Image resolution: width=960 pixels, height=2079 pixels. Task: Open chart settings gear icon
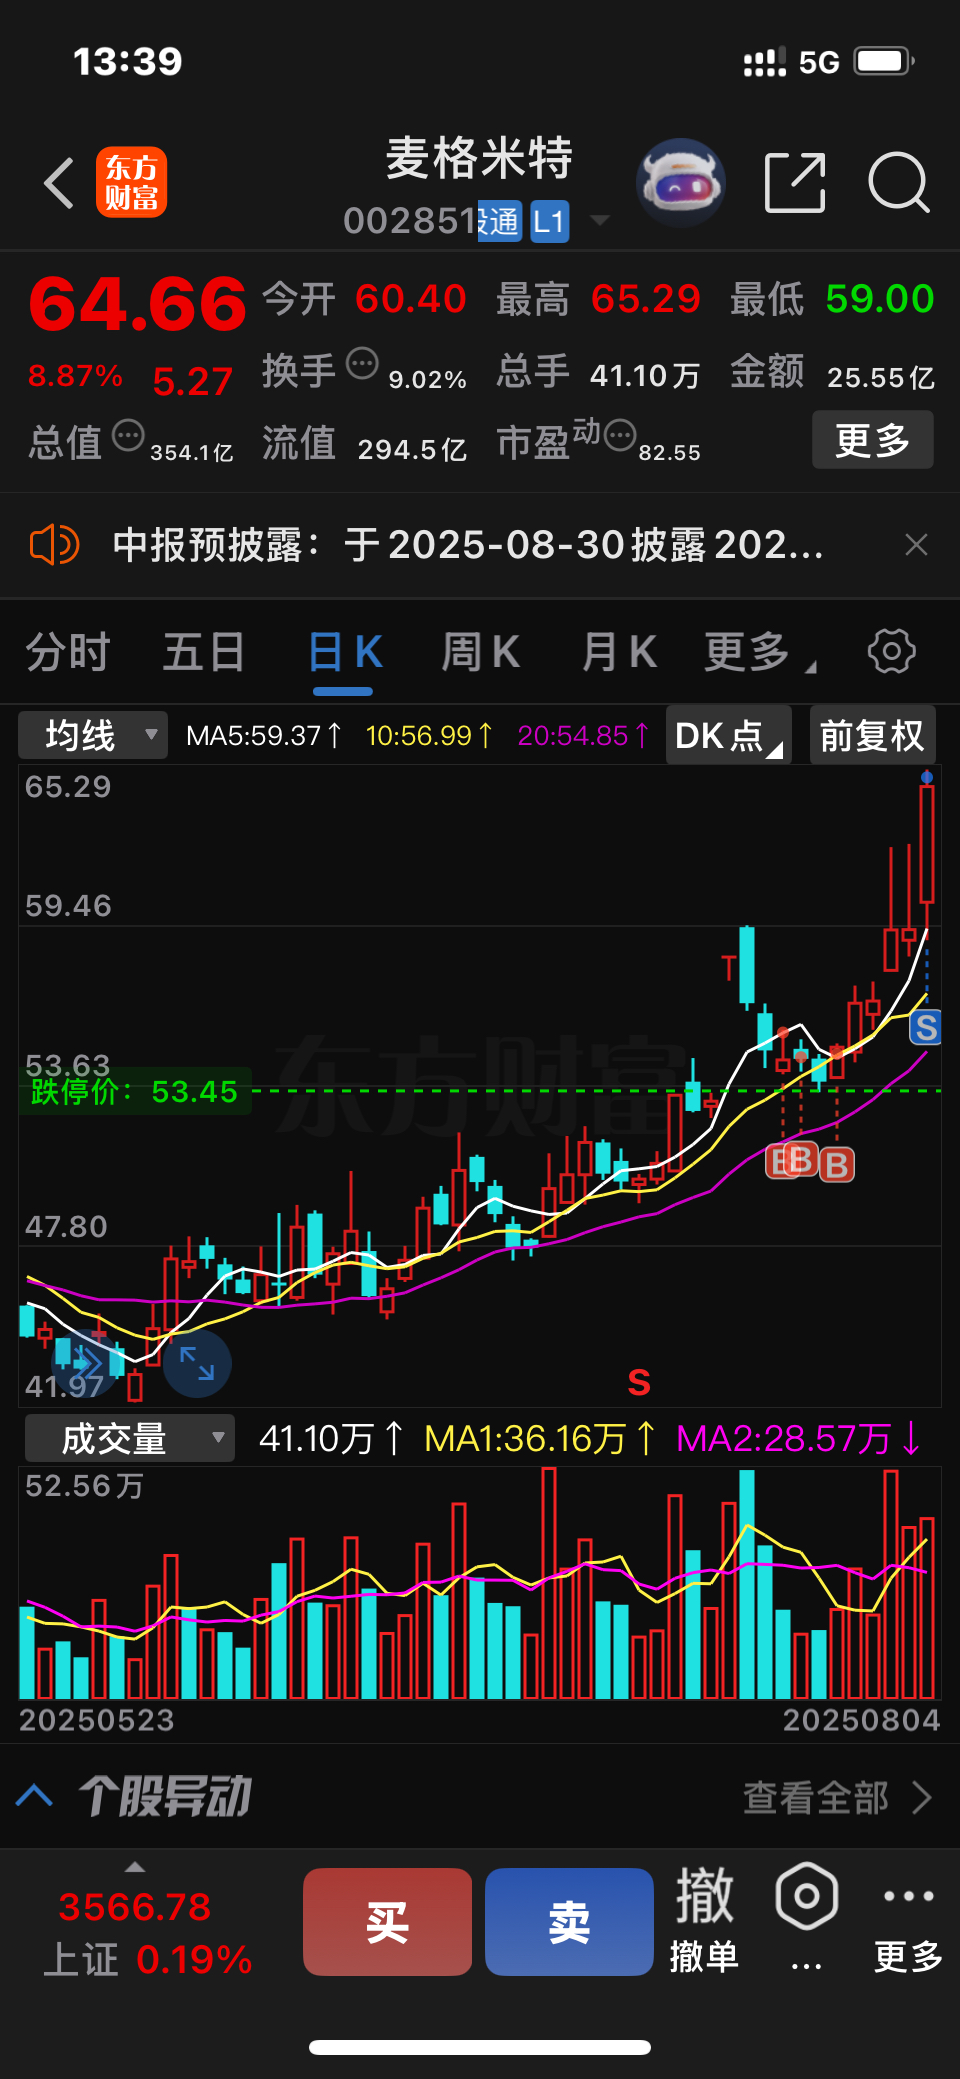(891, 652)
